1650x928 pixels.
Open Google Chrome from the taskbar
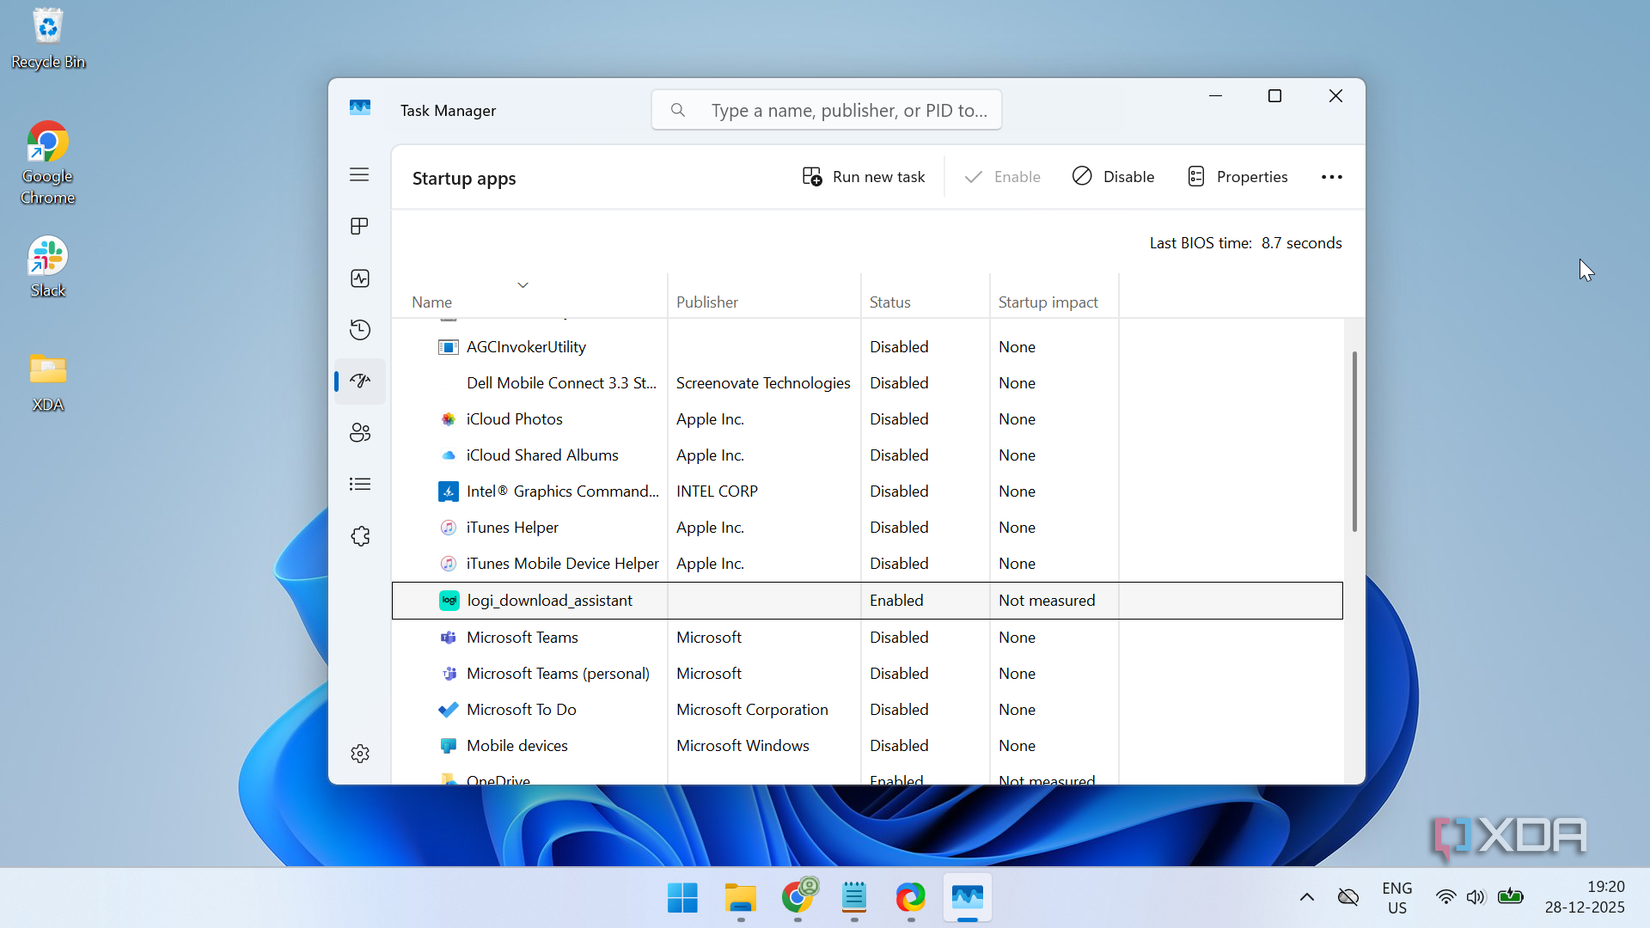coord(797,898)
